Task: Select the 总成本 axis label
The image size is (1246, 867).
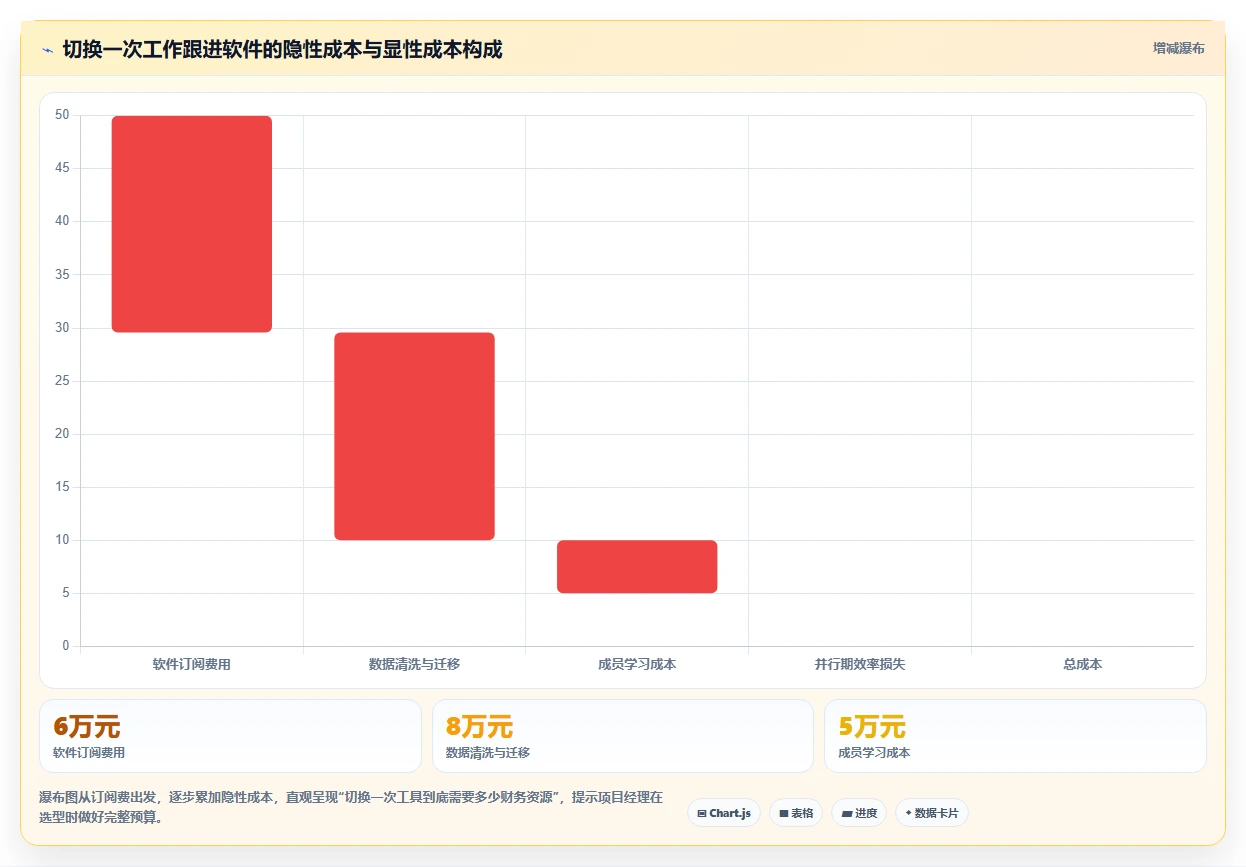Action: [x=1082, y=664]
